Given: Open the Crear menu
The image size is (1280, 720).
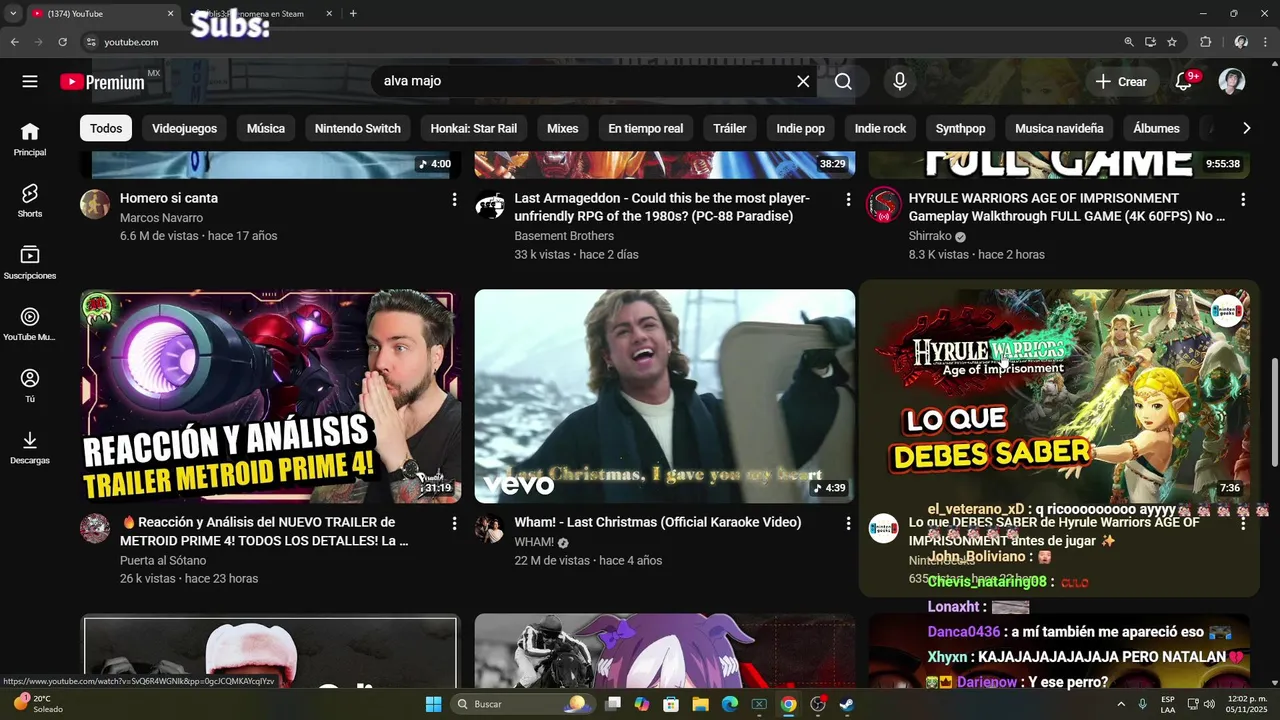Looking at the screenshot, I should 1121,82.
